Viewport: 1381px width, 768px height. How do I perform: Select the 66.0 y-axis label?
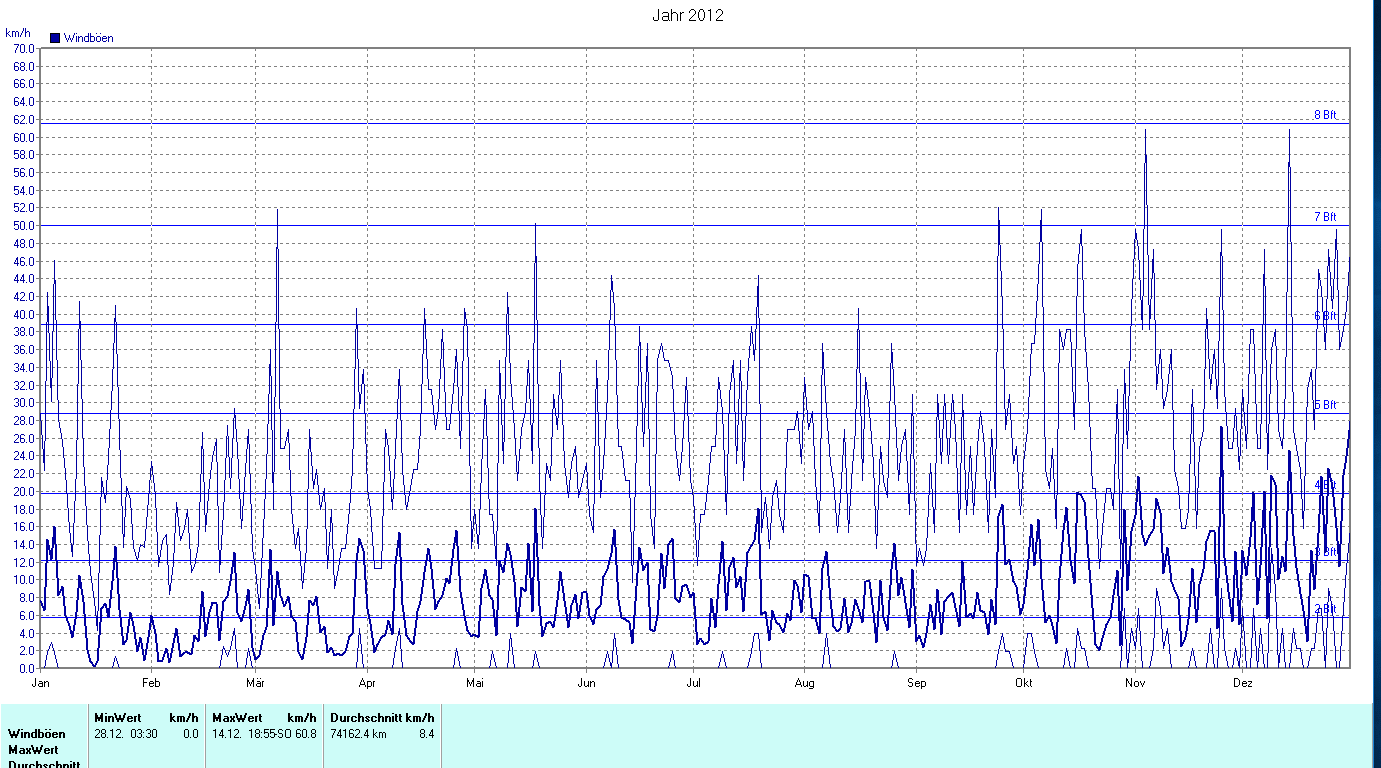(x=24, y=84)
